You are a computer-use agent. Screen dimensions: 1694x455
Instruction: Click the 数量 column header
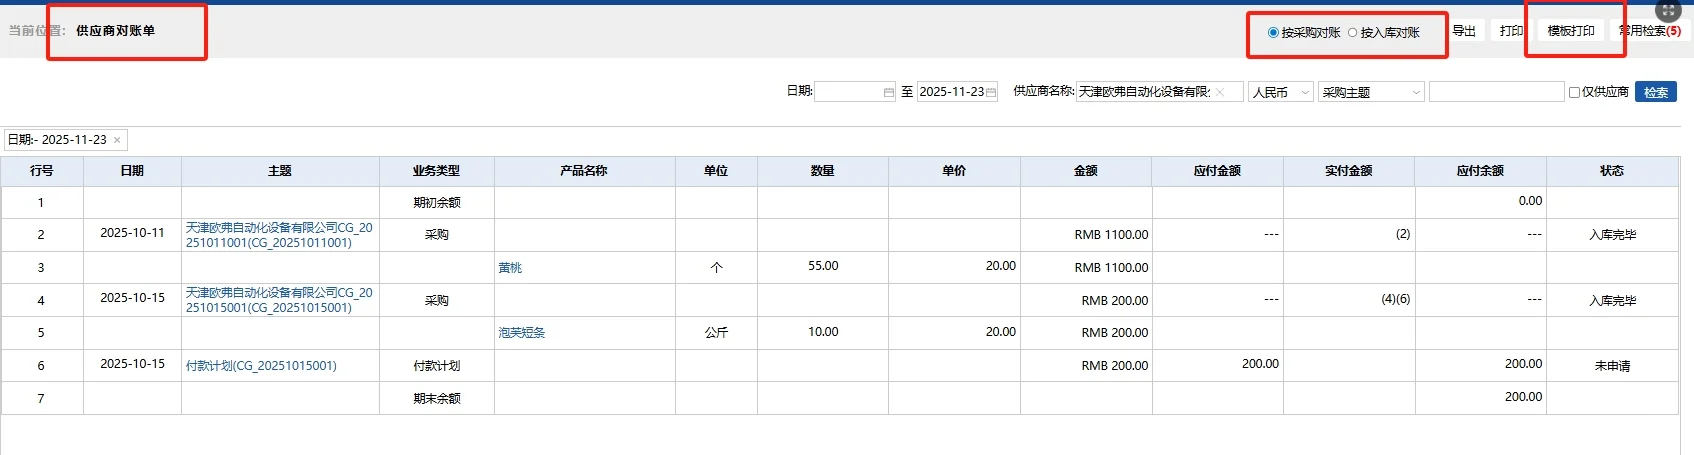click(823, 171)
